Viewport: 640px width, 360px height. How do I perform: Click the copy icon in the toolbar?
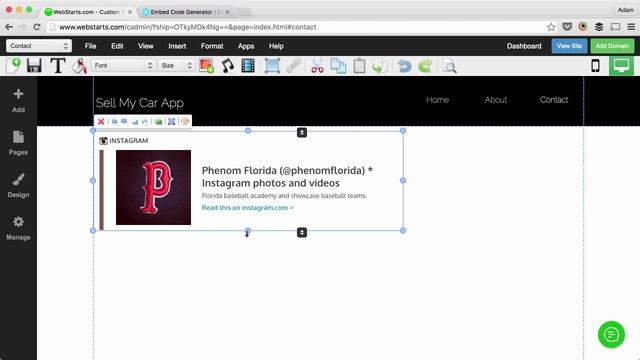pyautogui.click(x=338, y=66)
